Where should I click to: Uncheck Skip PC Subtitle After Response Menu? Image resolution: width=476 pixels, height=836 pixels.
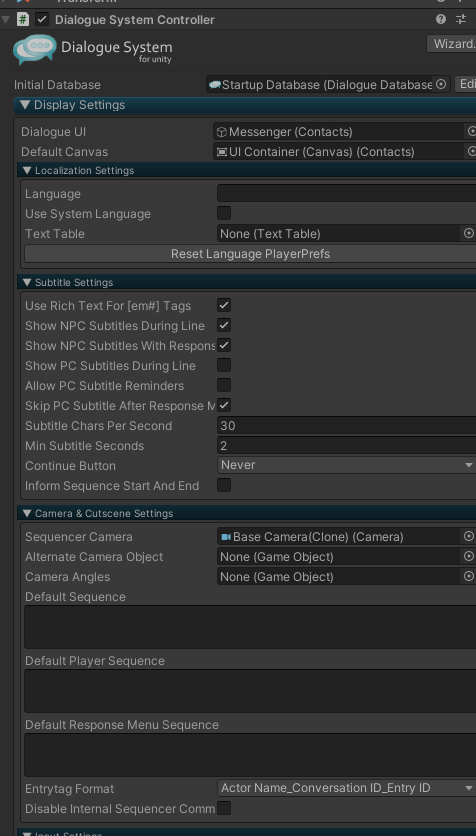(224, 405)
